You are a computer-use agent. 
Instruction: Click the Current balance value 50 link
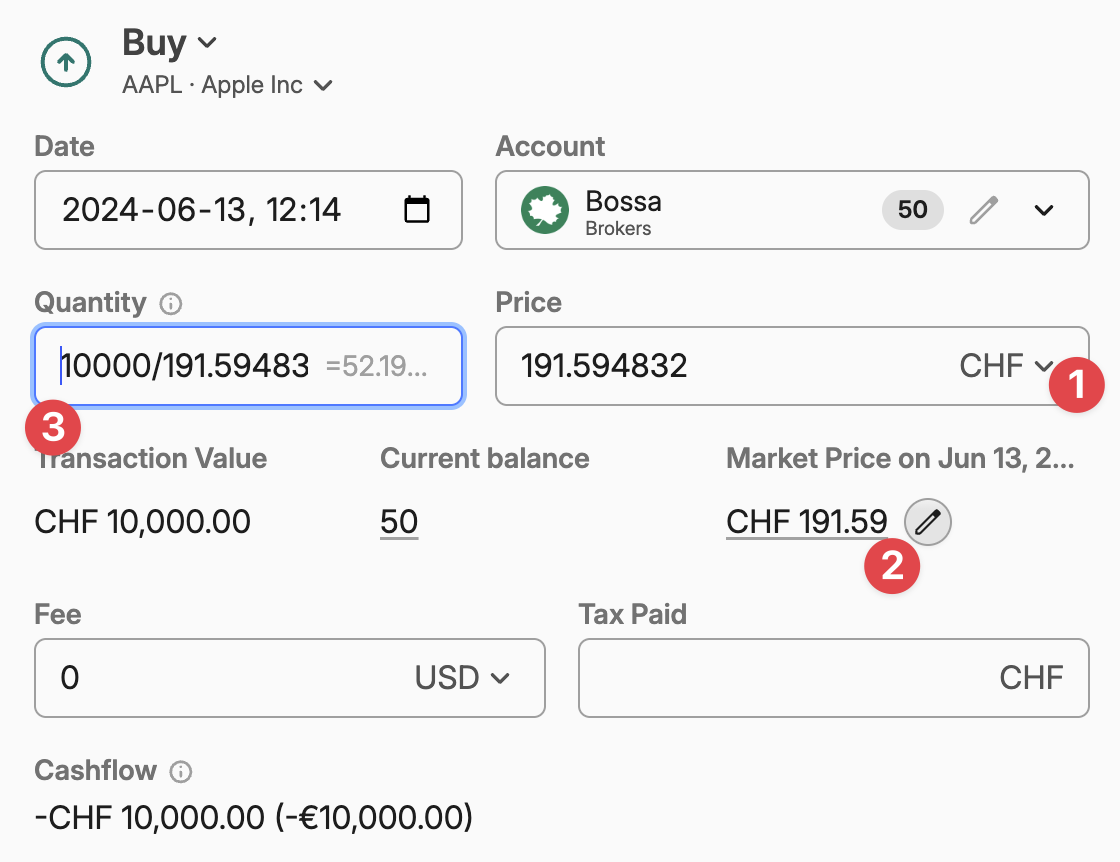[399, 522]
